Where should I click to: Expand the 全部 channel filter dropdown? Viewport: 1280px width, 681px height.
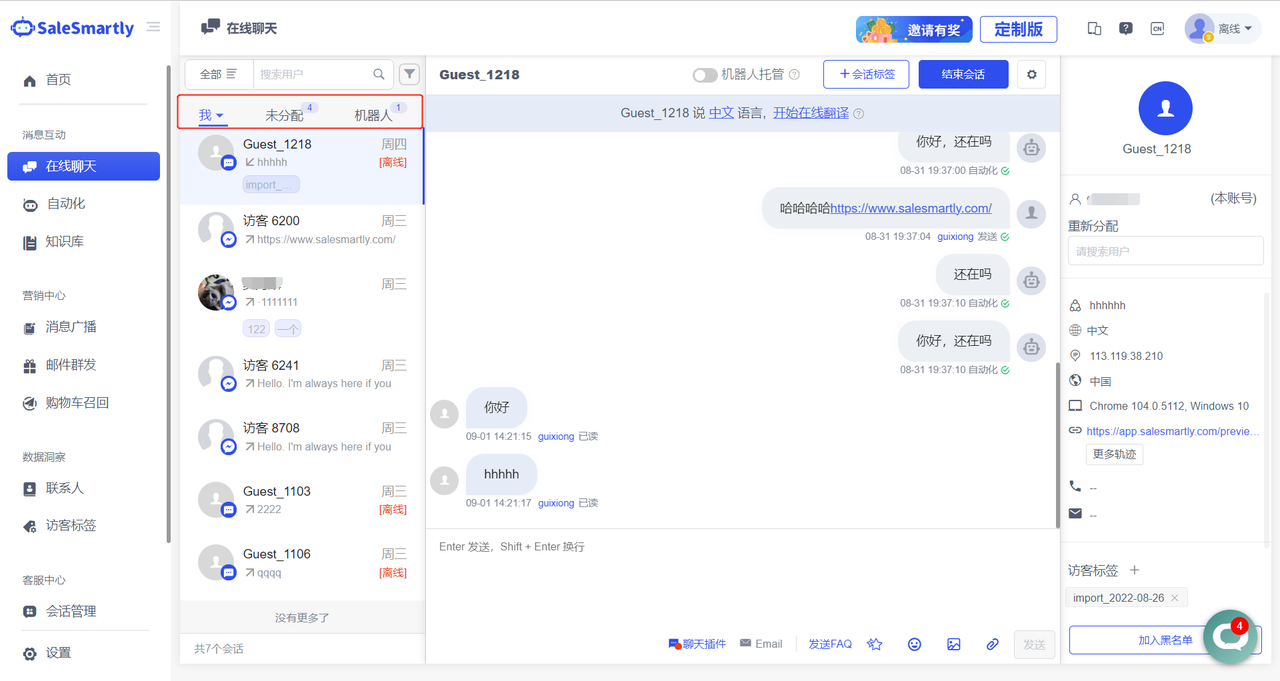(217, 74)
